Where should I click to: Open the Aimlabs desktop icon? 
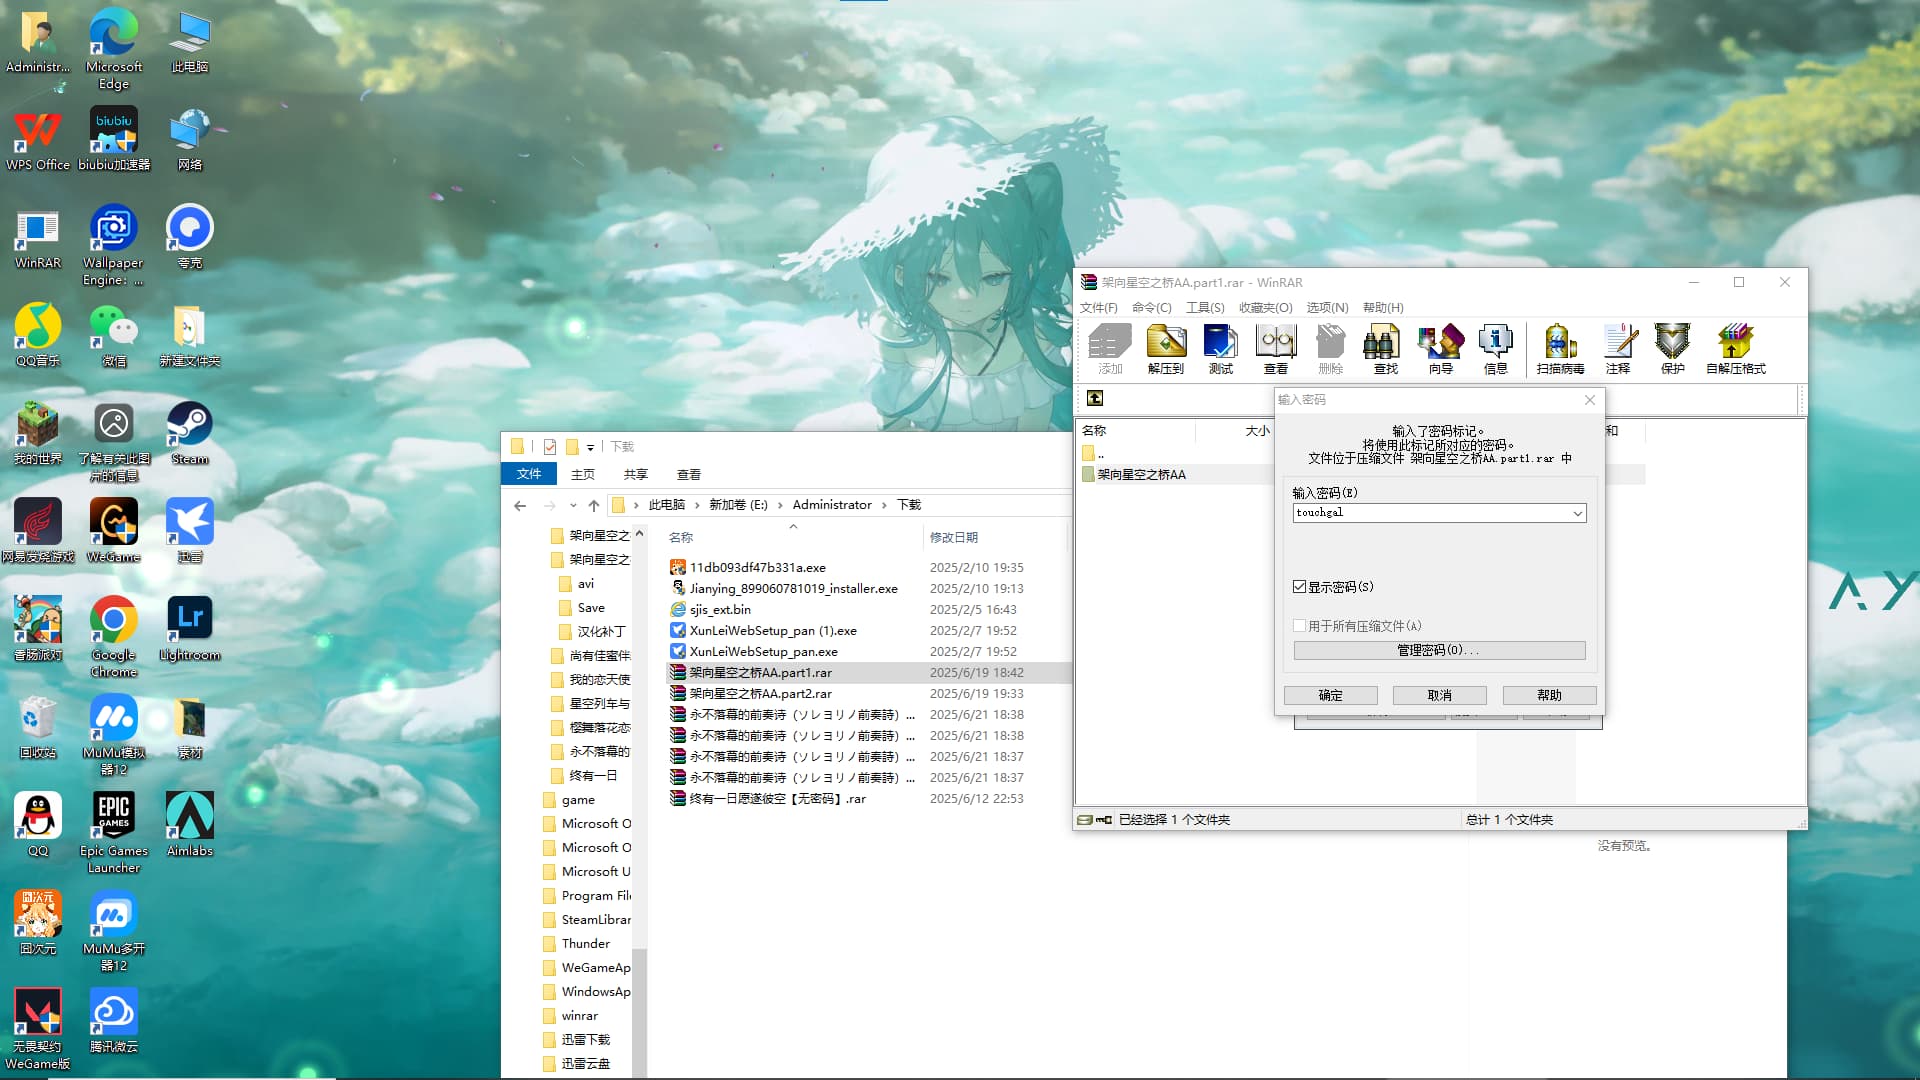[x=190, y=825]
